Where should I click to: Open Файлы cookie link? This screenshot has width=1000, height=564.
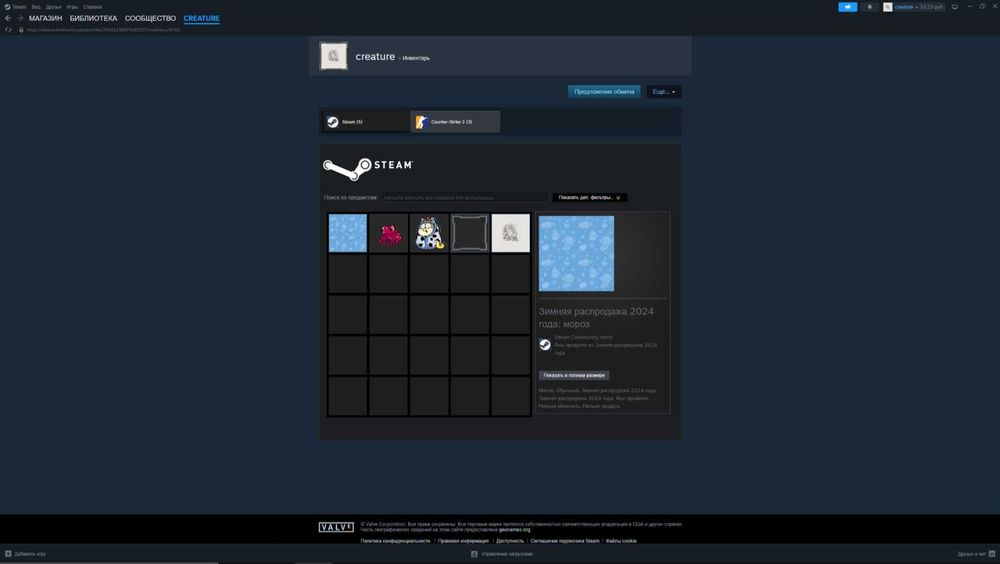pos(621,541)
